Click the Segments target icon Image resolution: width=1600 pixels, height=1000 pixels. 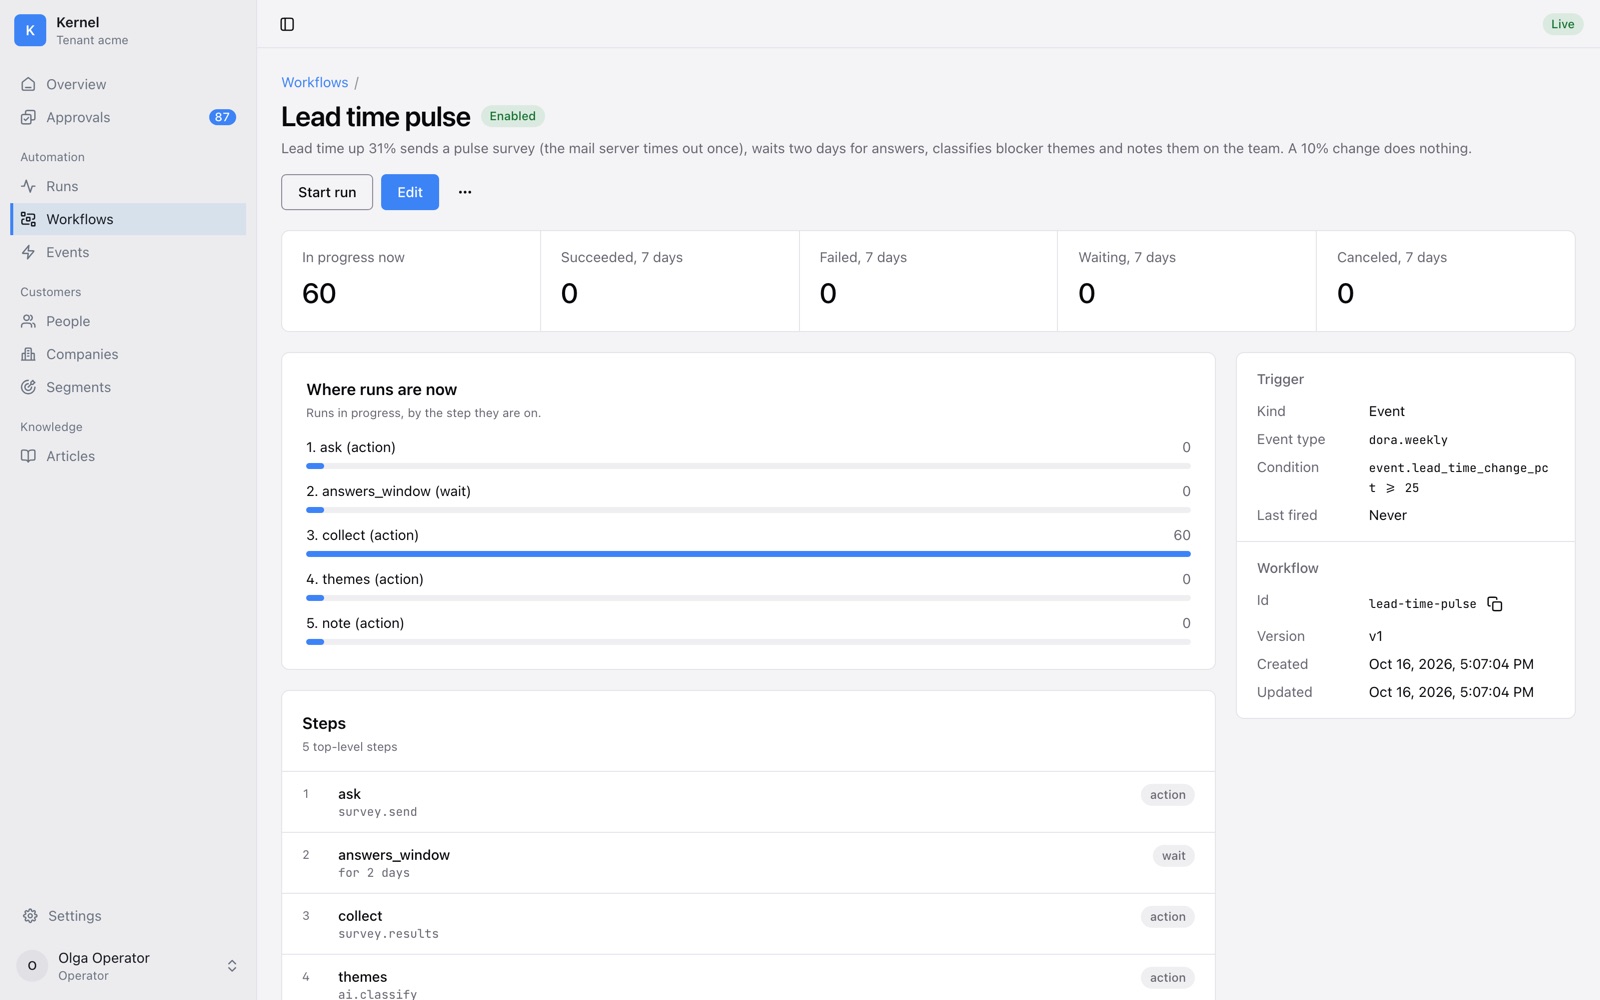point(28,387)
